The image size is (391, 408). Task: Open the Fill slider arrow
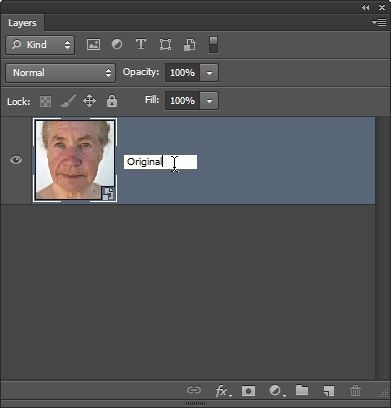click(209, 100)
